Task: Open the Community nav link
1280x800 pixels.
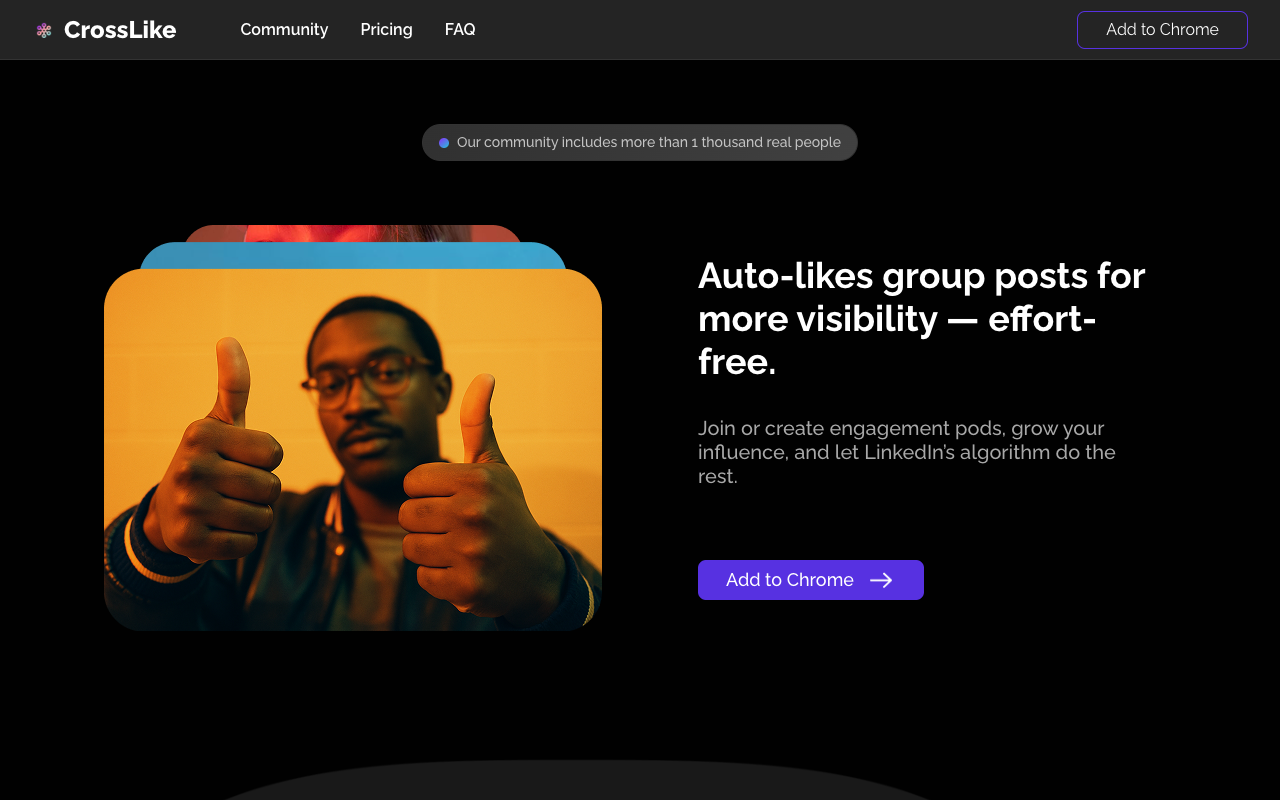Action: (284, 30)
